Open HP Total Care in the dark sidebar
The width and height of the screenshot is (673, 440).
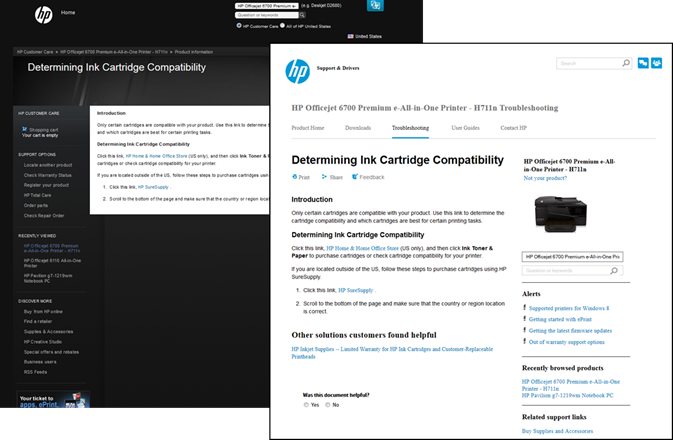[37, 195]
